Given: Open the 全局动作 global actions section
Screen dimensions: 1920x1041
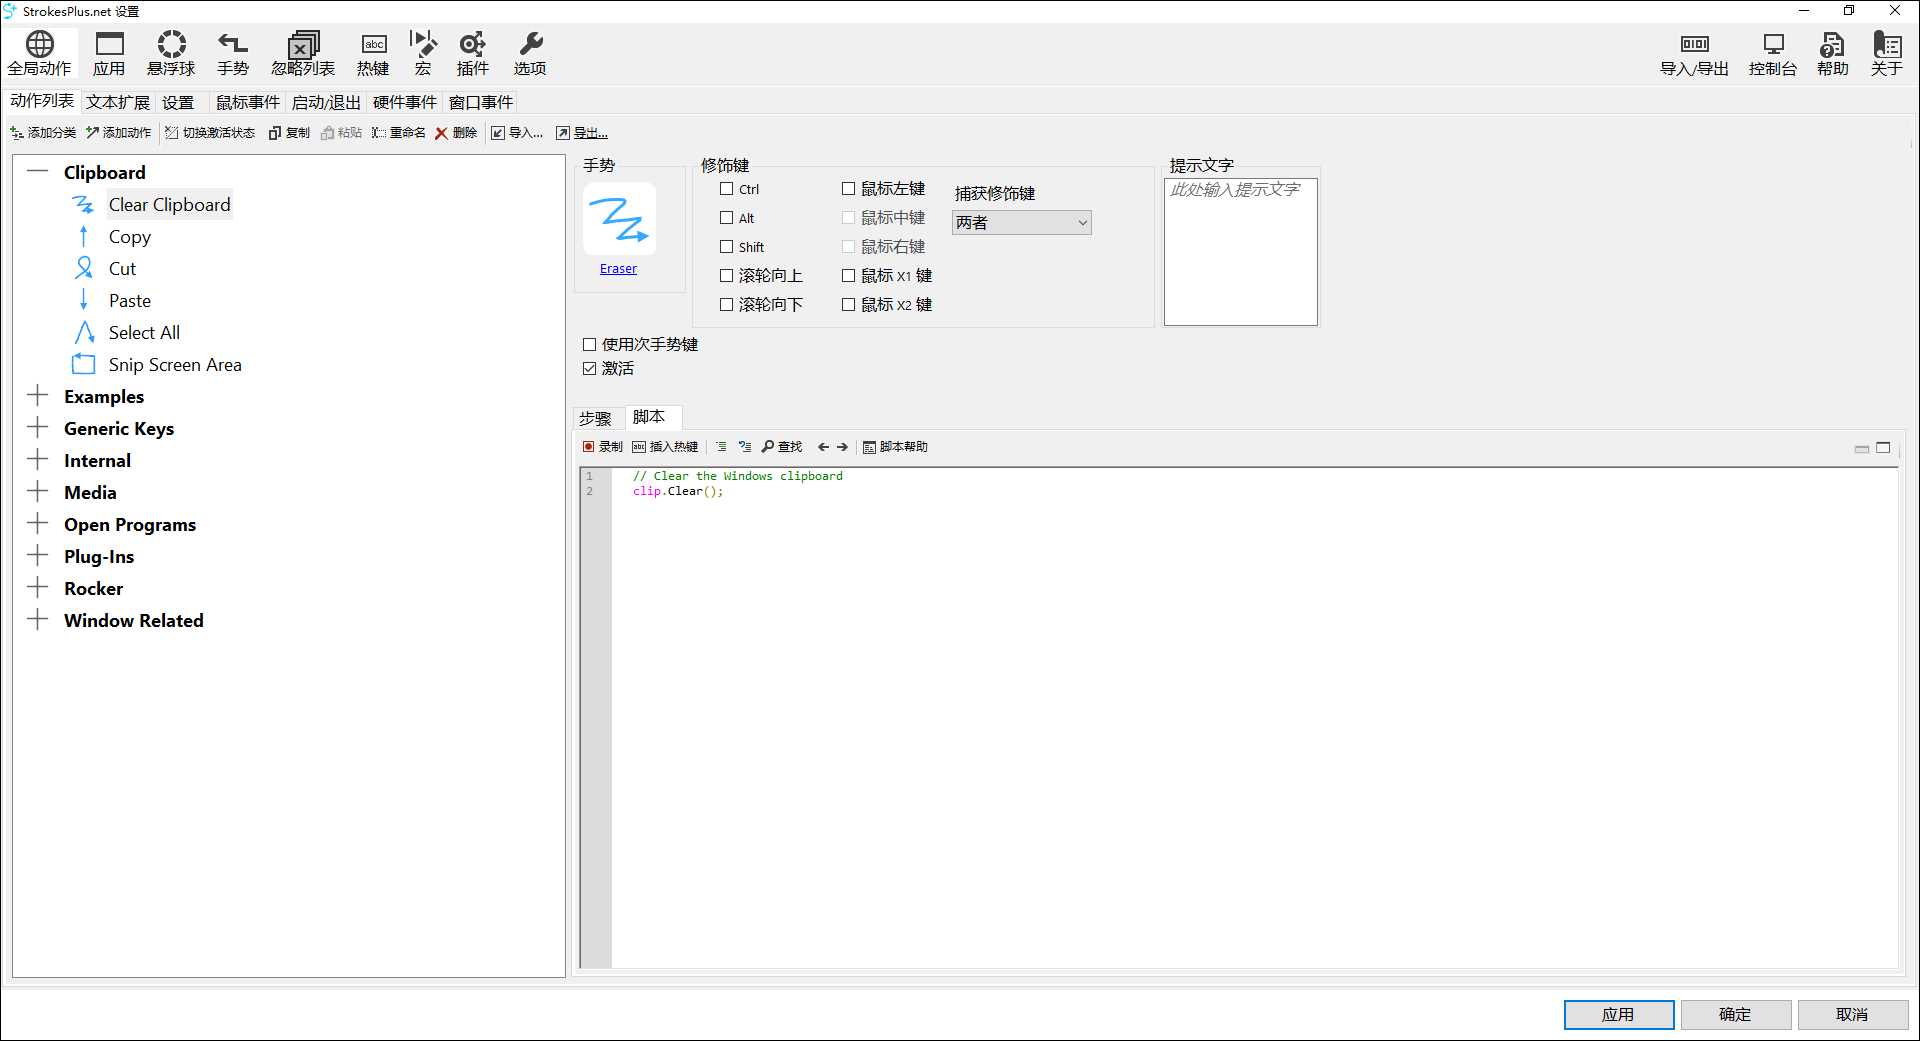Looking at the screenshot, I should point(40,53).
